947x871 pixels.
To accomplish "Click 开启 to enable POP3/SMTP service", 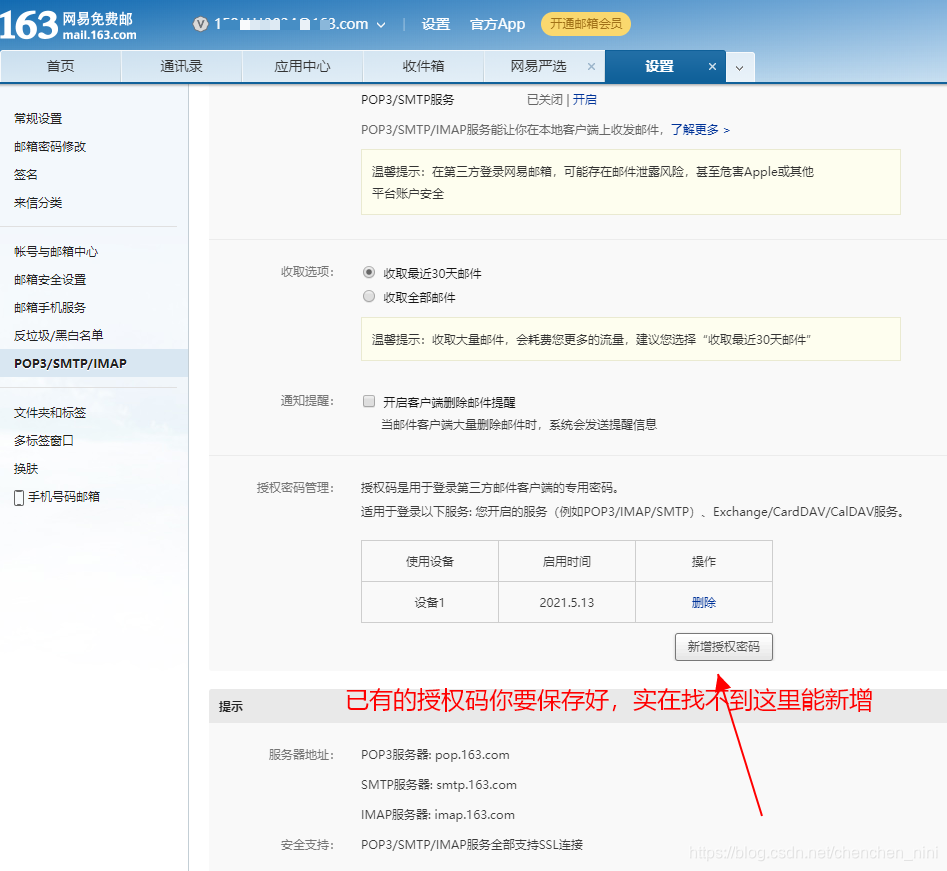I will click(x=585, y=99).
